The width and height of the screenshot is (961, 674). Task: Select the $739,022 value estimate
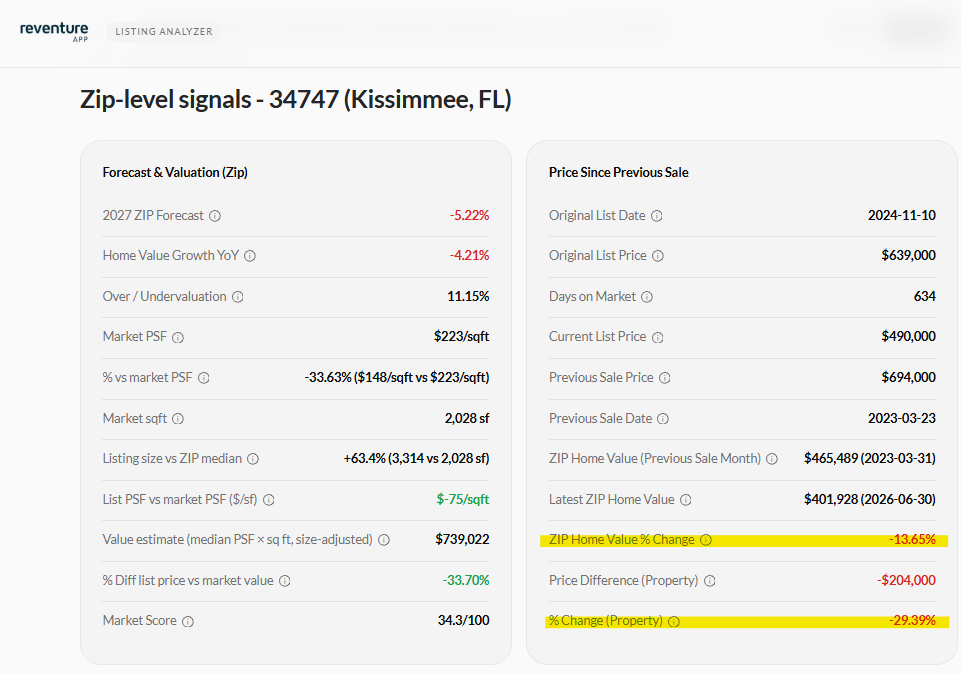tap(462, 540)
